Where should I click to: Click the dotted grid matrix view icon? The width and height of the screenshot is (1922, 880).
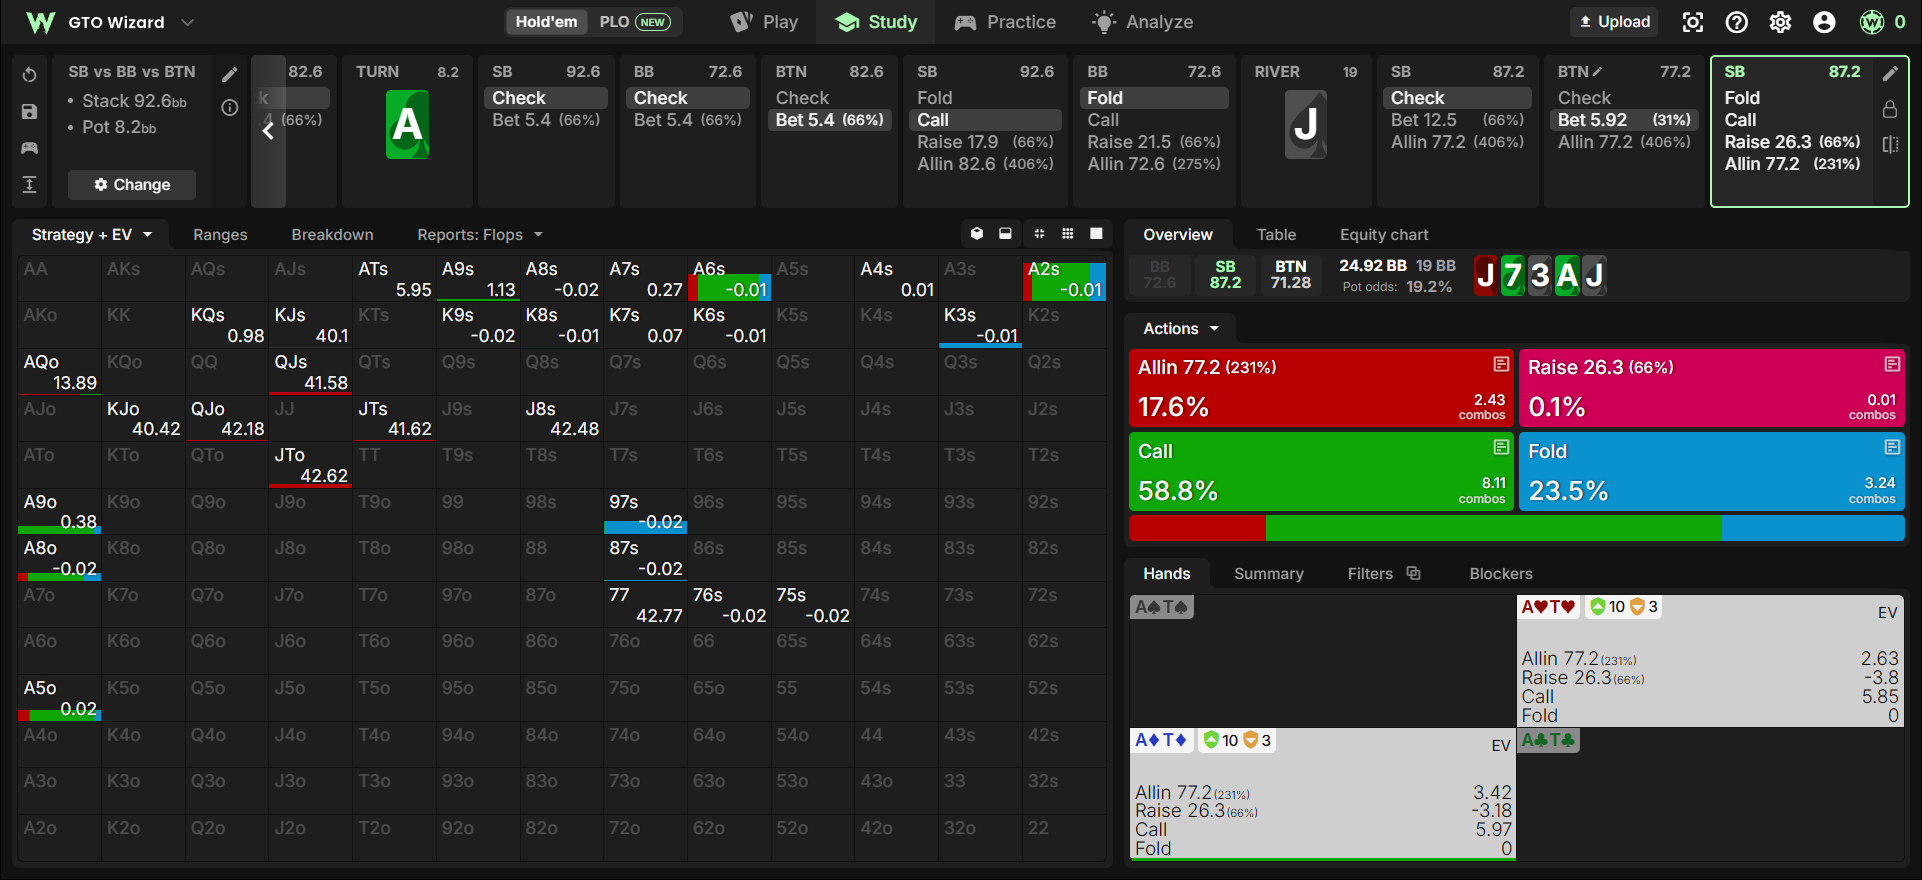(x=1068, y=233)
